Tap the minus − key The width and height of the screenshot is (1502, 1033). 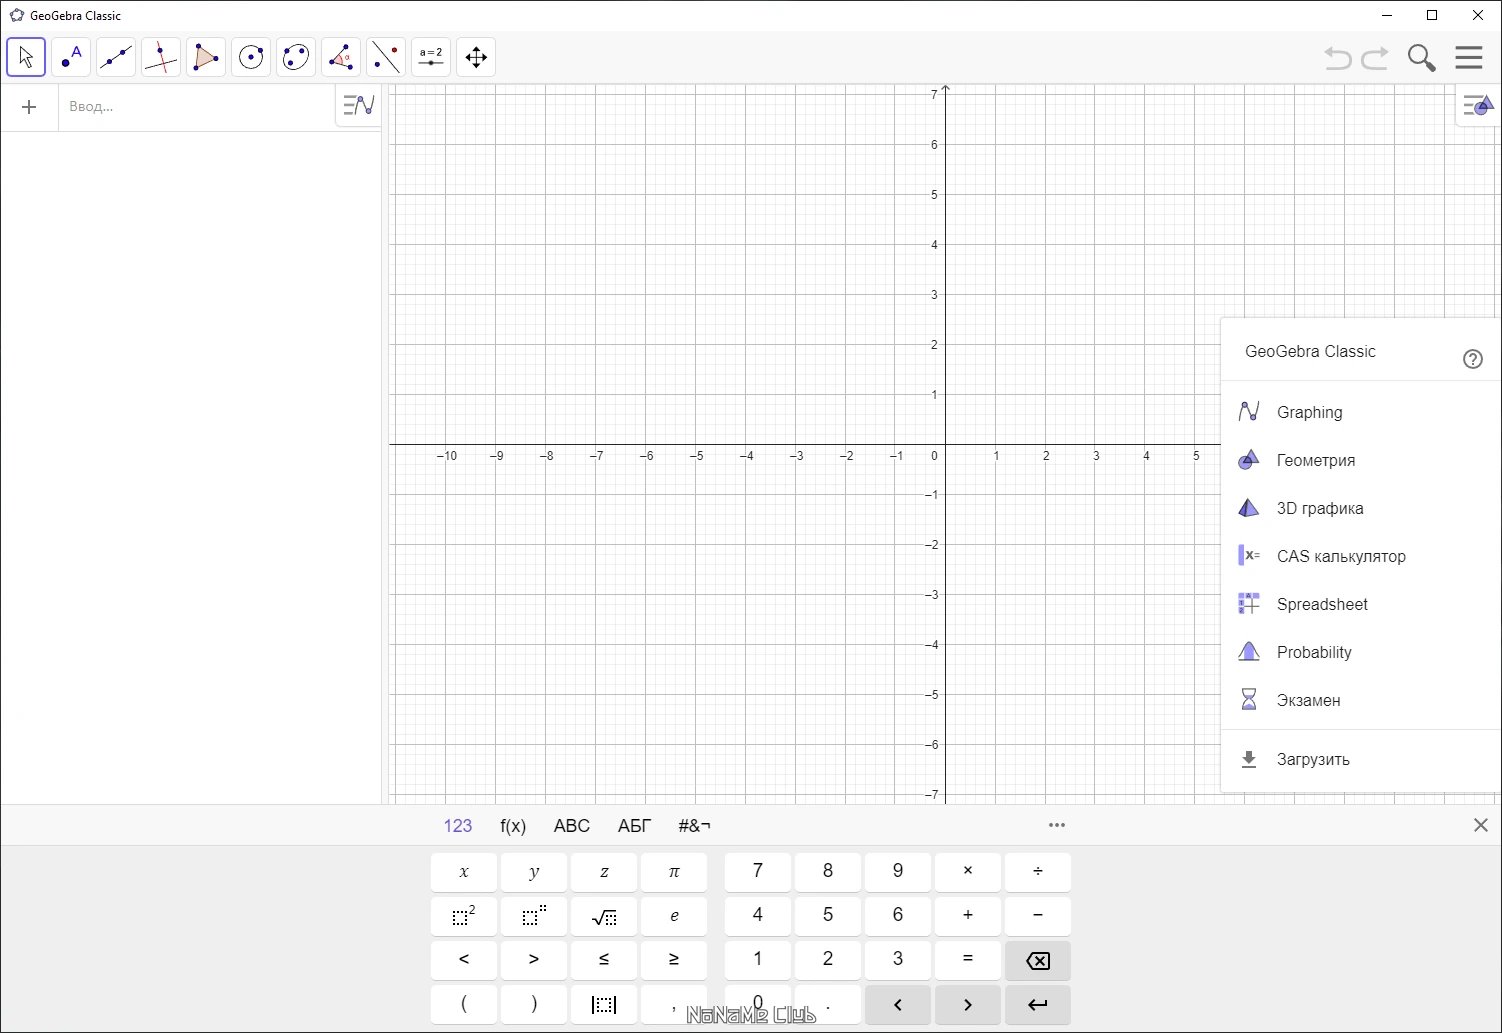(x=1038, y=916)
